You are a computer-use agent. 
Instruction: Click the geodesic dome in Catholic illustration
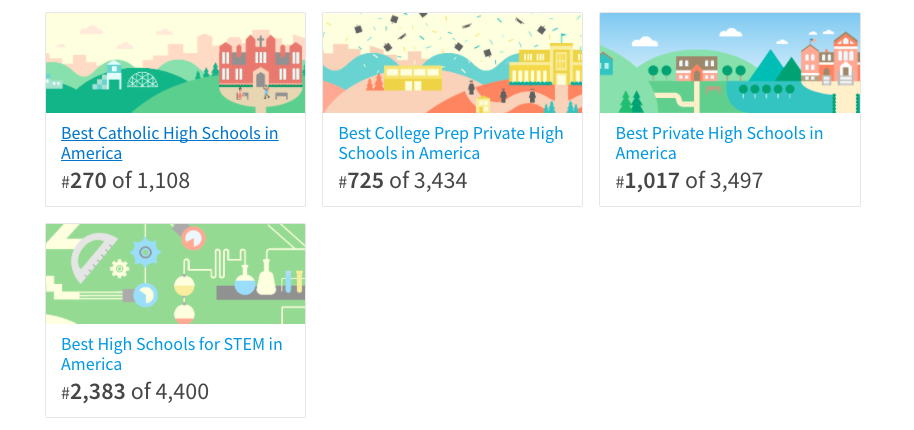142,80
